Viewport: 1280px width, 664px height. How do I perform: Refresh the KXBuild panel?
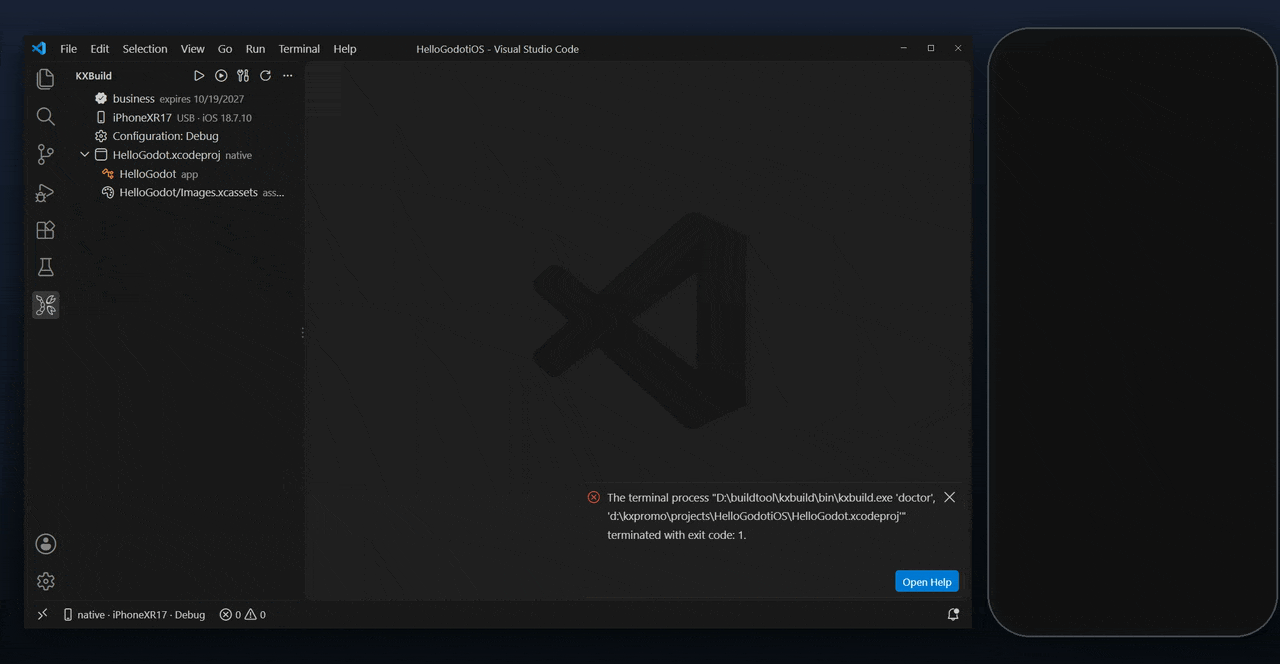coord(265,76)
